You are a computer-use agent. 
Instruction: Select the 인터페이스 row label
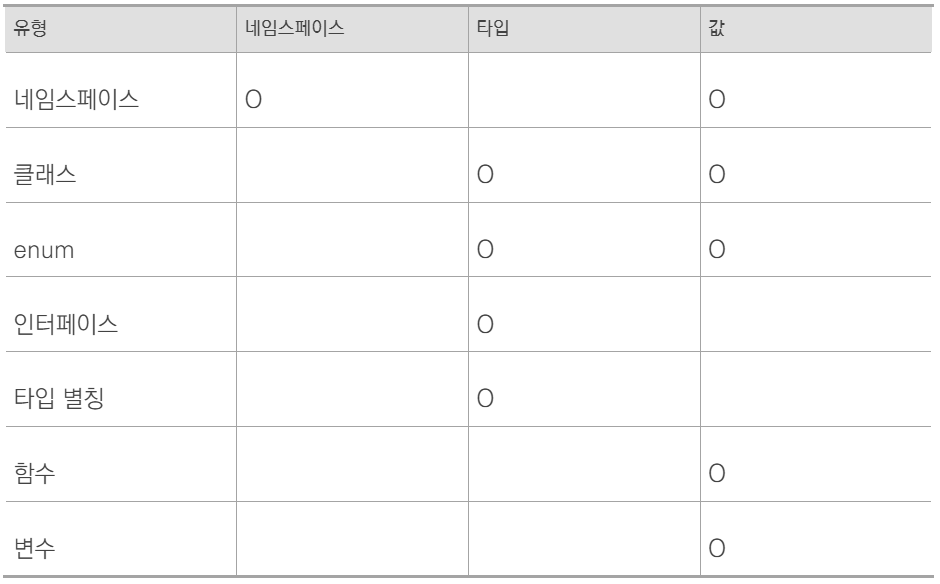(x=61, y=324)
